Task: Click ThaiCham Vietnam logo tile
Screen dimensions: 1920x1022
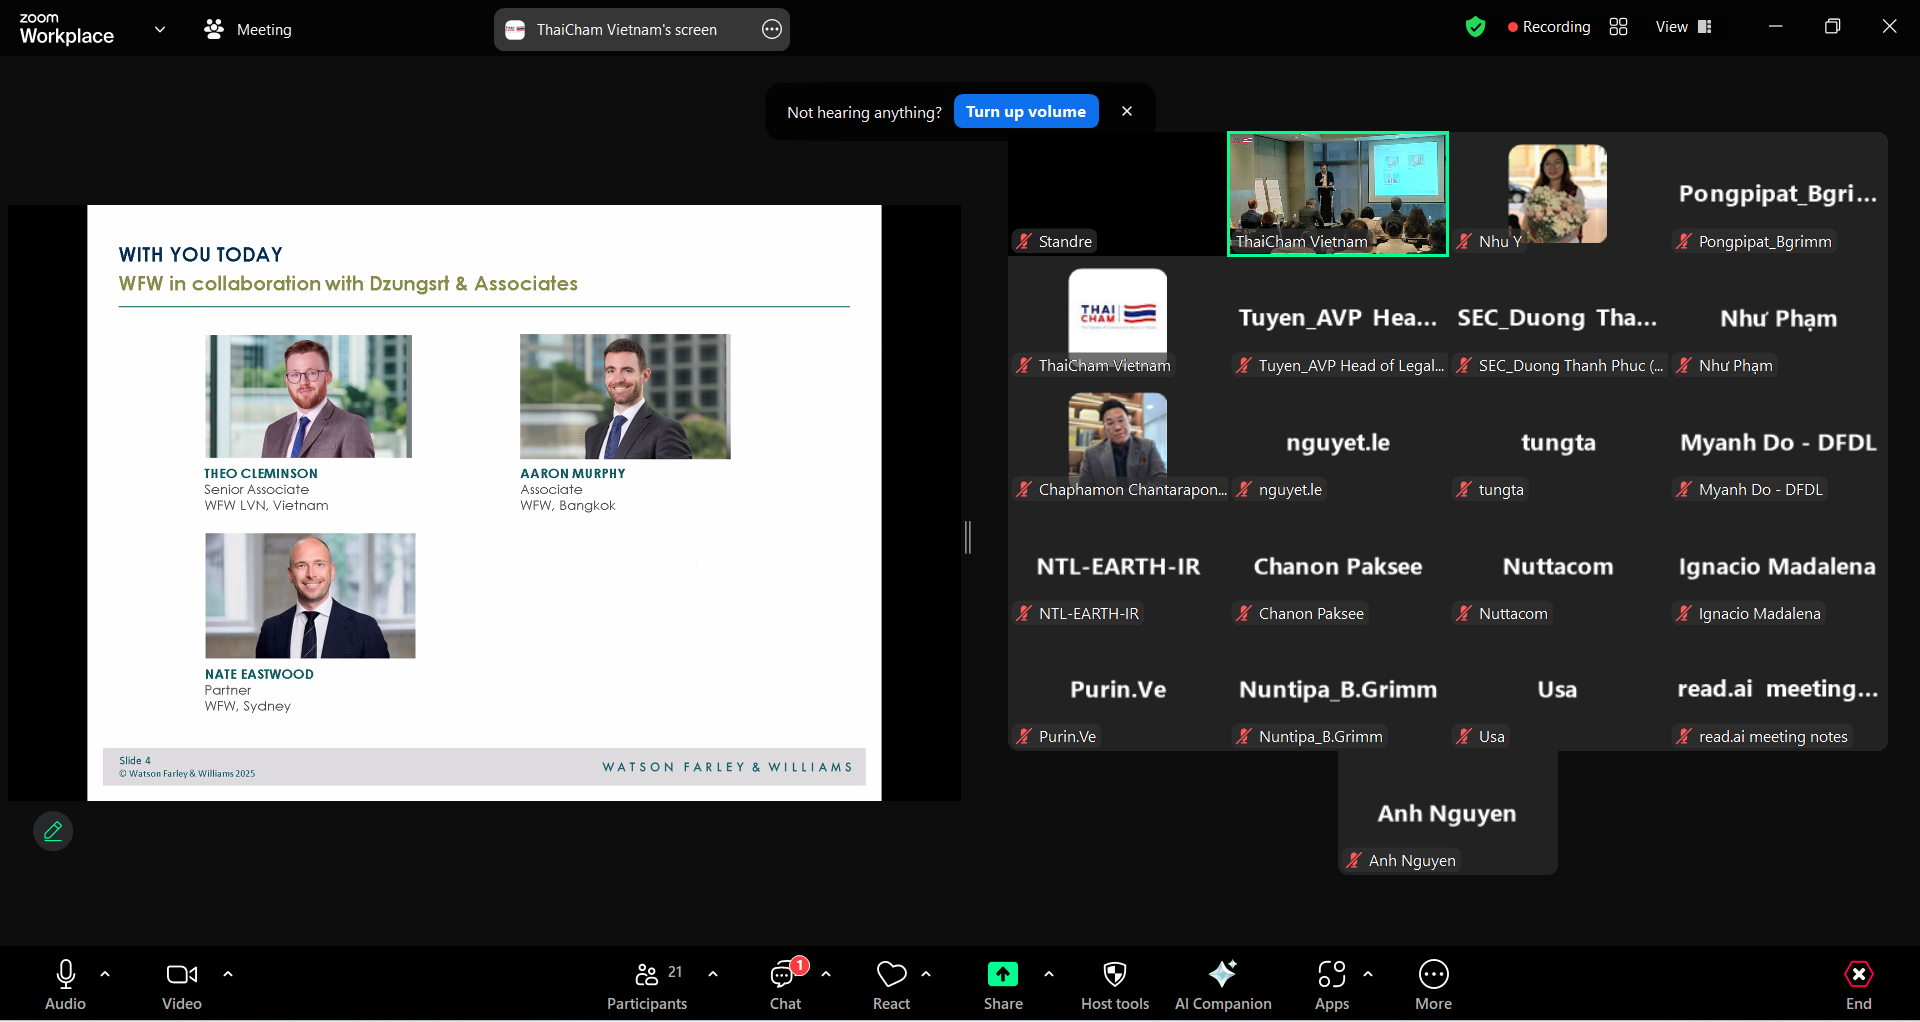Action: (1118, 318)
